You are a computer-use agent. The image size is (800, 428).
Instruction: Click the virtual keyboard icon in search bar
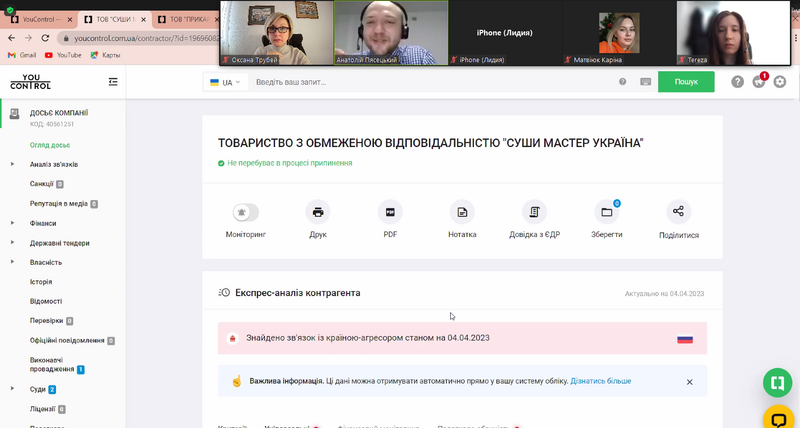pyautogui.click(x=645, y=82)
